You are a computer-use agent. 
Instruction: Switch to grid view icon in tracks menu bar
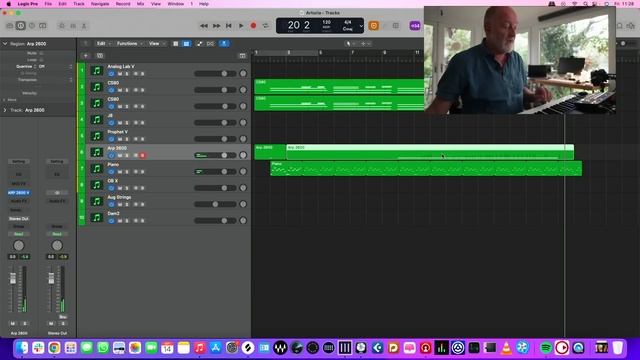tap(176, 44)
